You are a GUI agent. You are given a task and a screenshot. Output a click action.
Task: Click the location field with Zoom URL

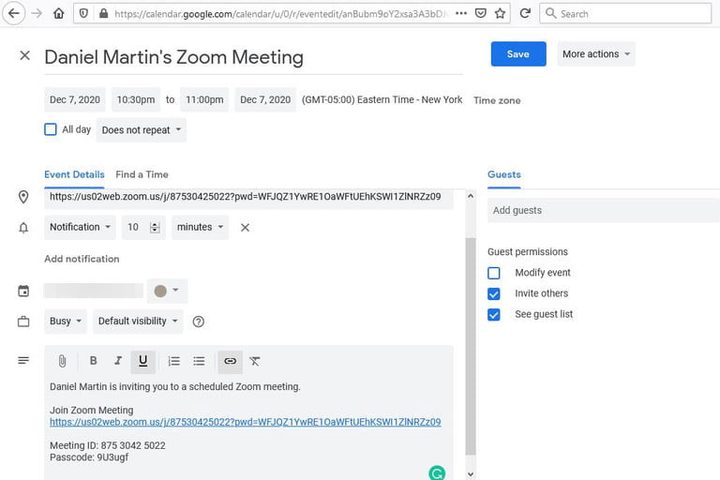click(x=248, y=198)
